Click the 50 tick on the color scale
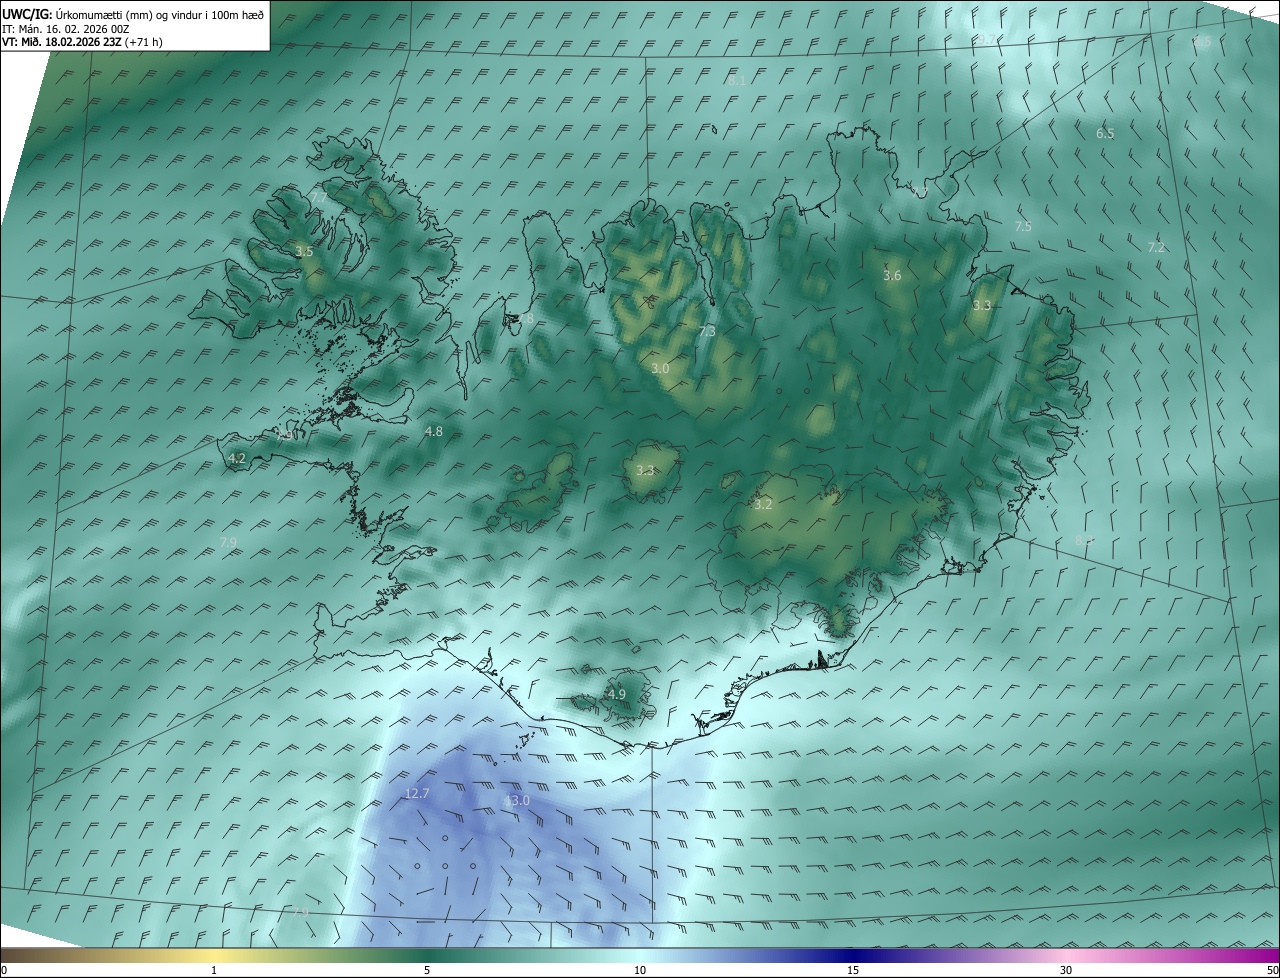Screen dimensions: 1280x978 pos(1272,970)
